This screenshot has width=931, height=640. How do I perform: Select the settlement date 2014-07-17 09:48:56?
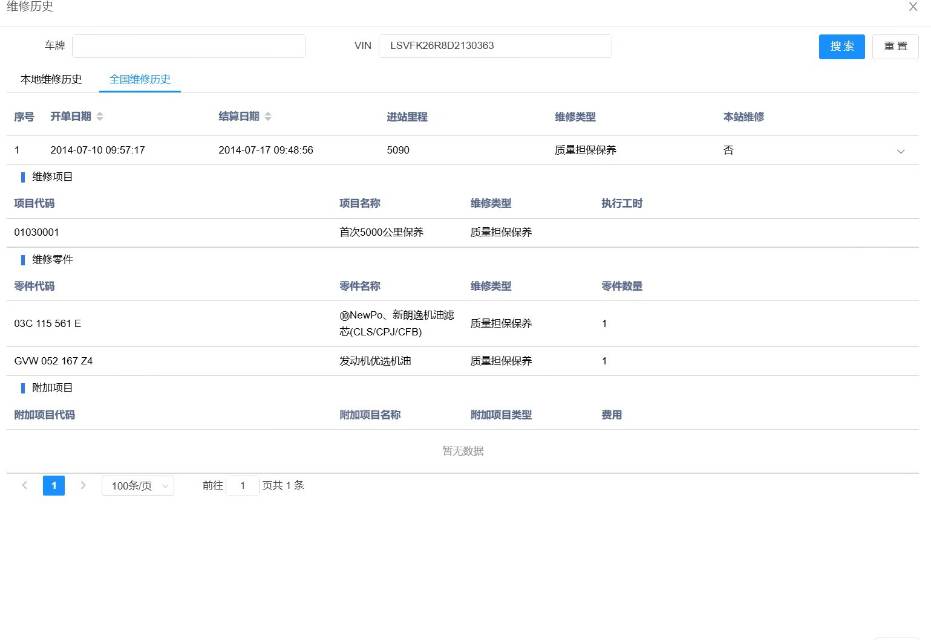click(x=265, y=150)
